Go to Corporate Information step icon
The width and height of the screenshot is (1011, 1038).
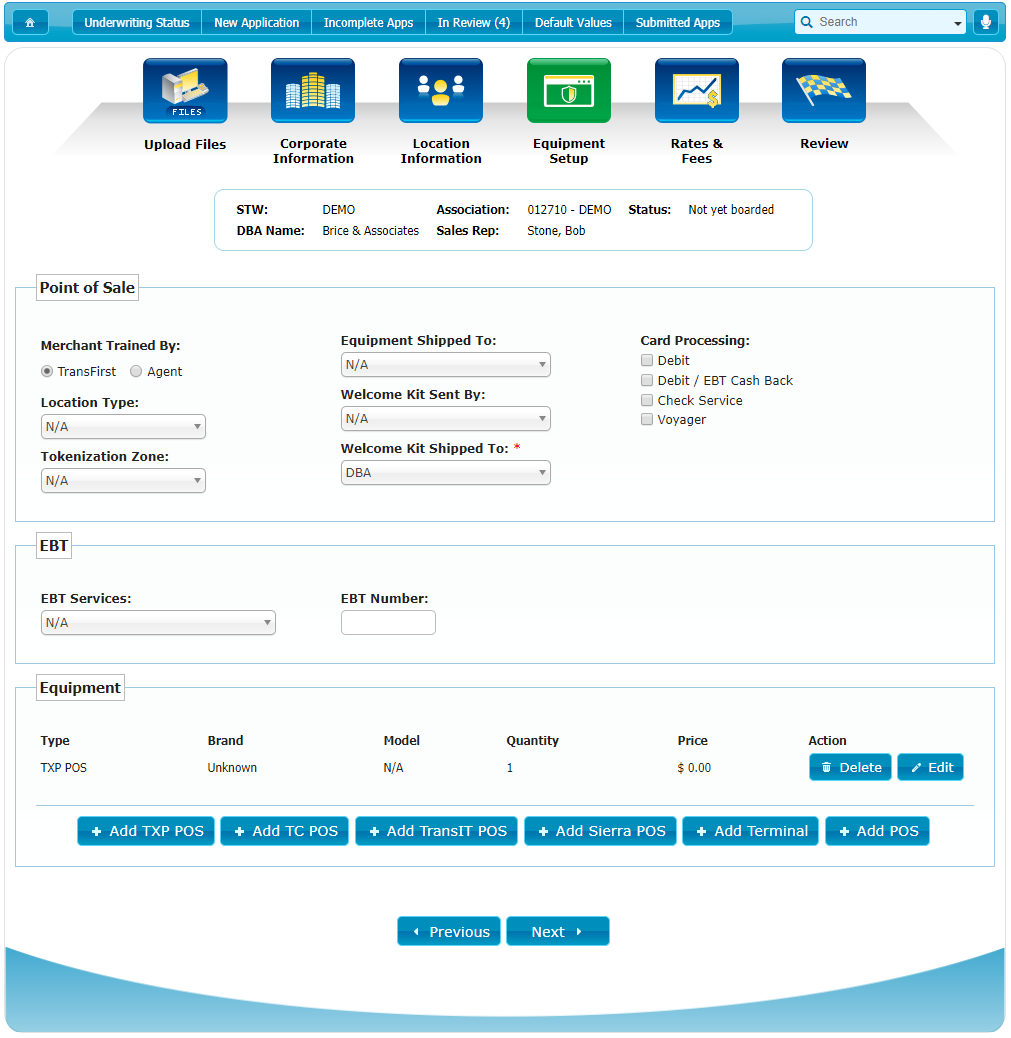(x=313, y=91)
